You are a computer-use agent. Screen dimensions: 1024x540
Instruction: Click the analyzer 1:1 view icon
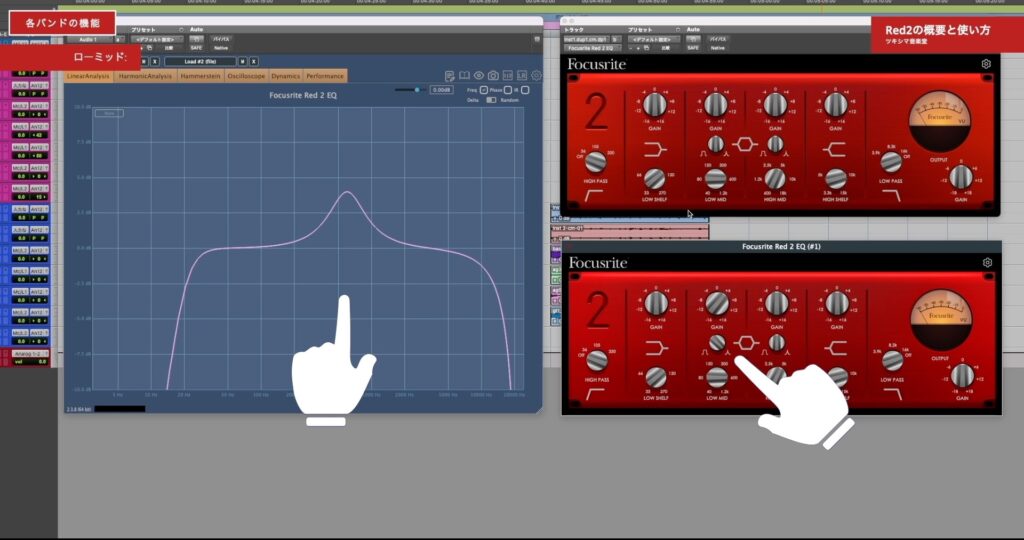click(508, 76)
